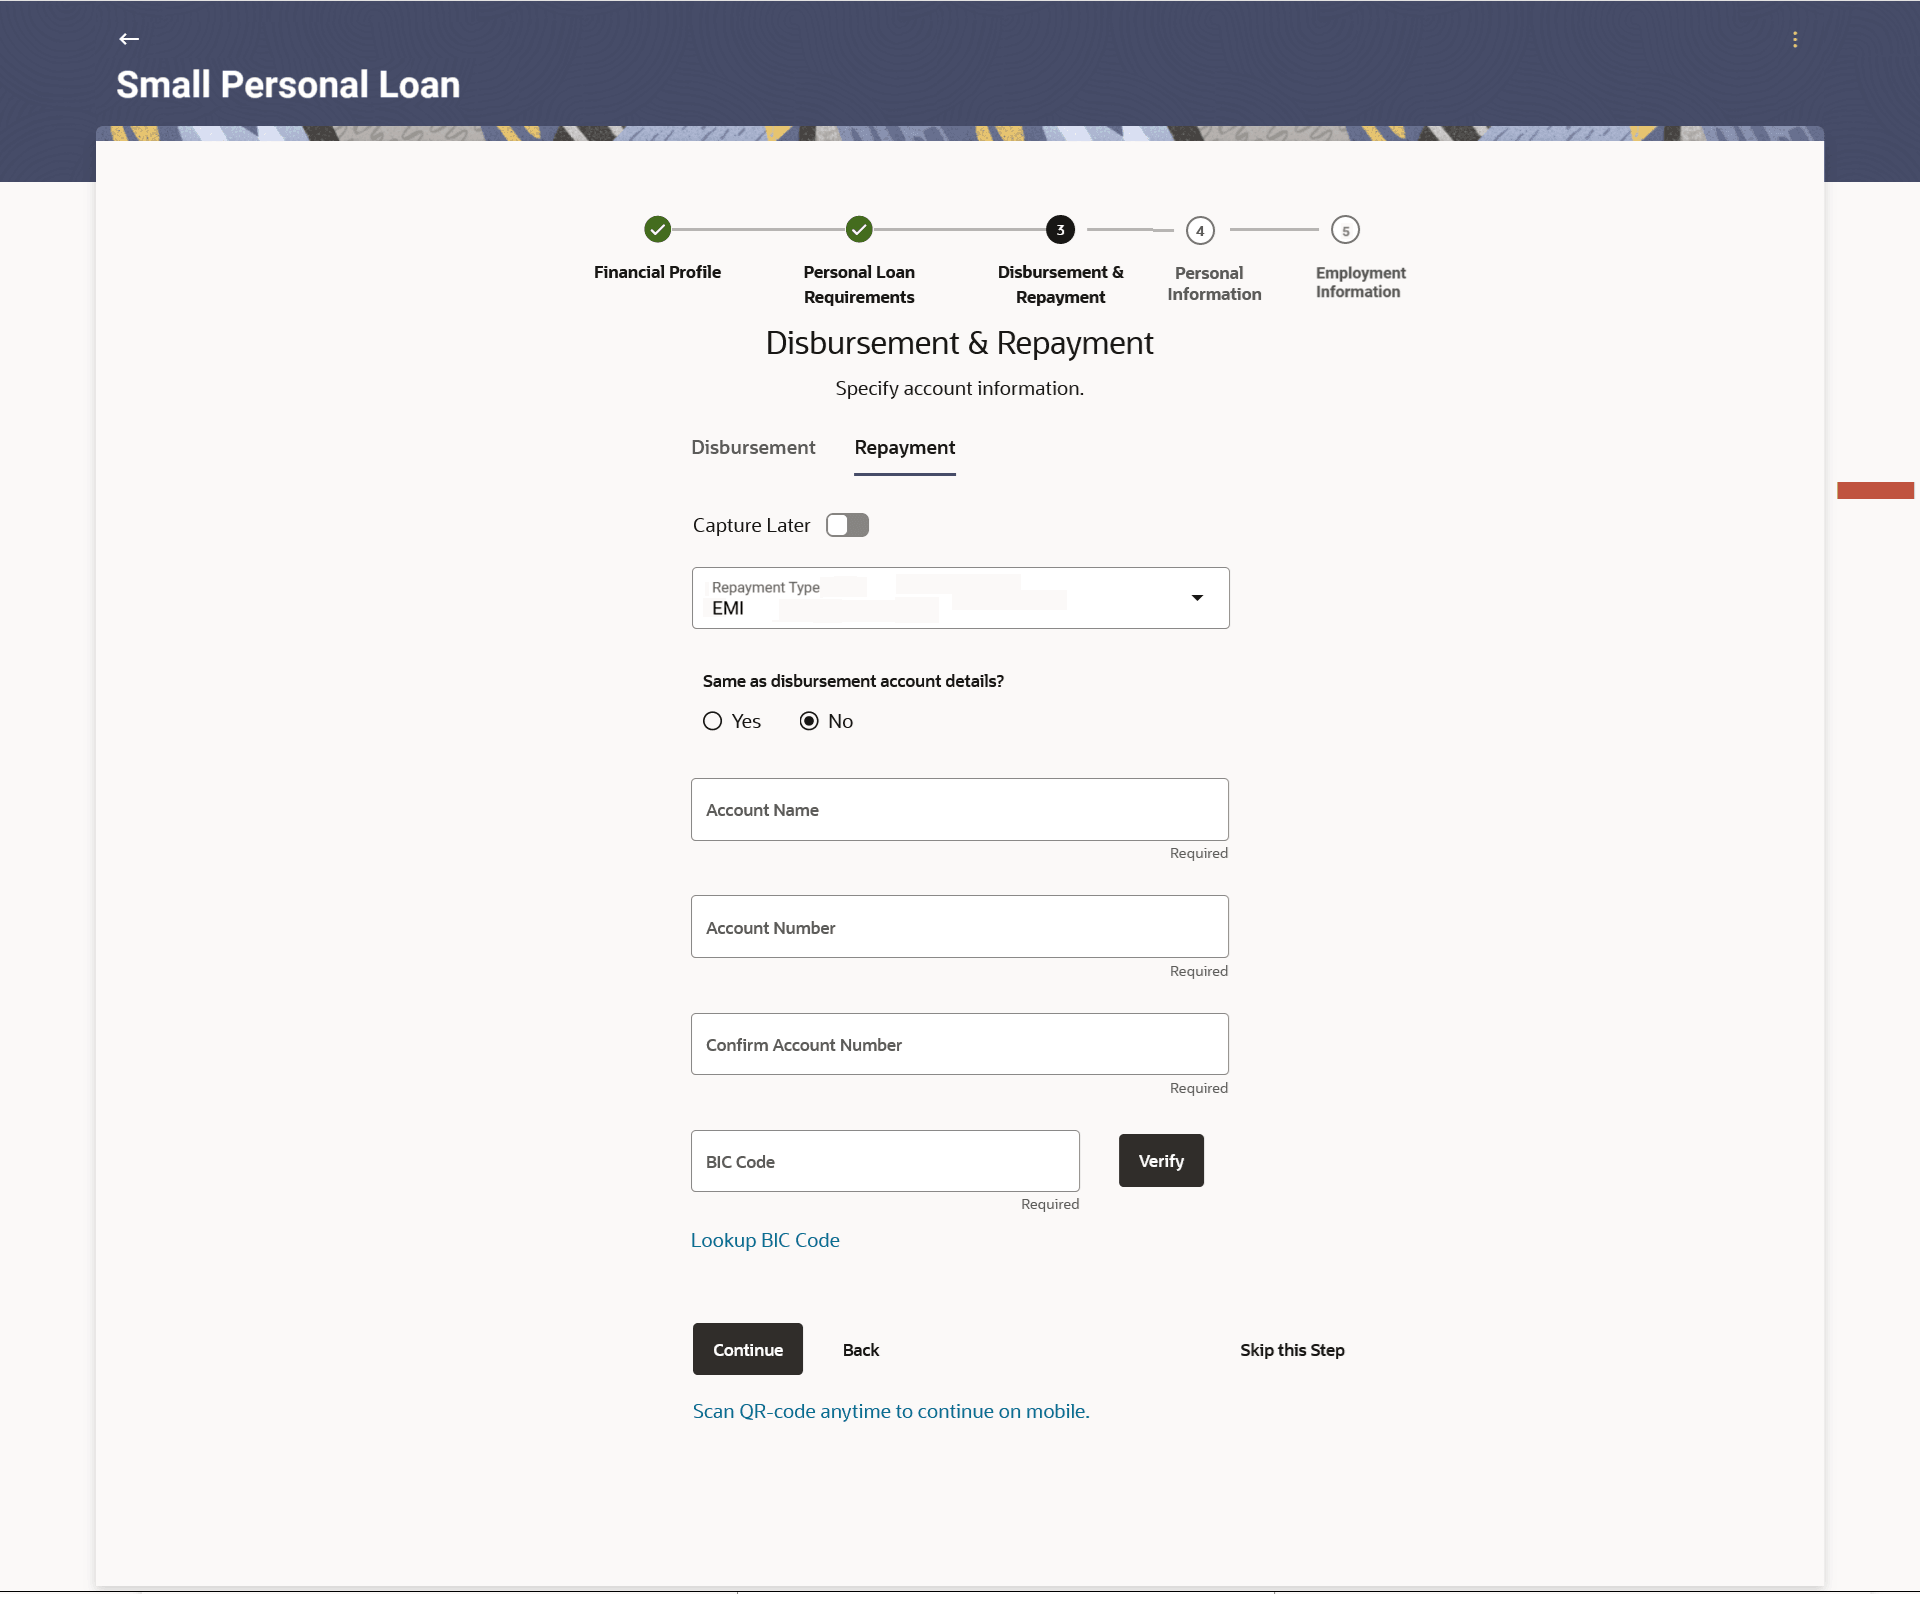Select Yes for same disbursement account
Viewport: 1920px width, 1597px height.
(x=712, y=721)
